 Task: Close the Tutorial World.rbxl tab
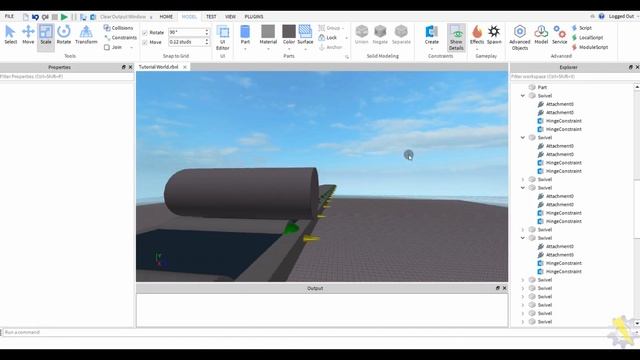185,67
